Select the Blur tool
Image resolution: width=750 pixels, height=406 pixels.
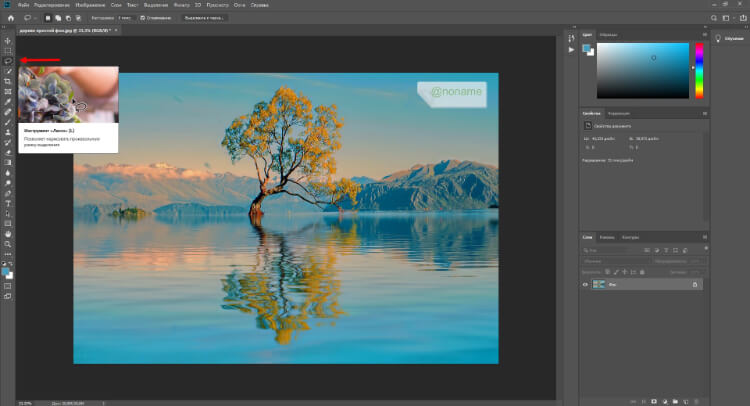pos(8,173)
